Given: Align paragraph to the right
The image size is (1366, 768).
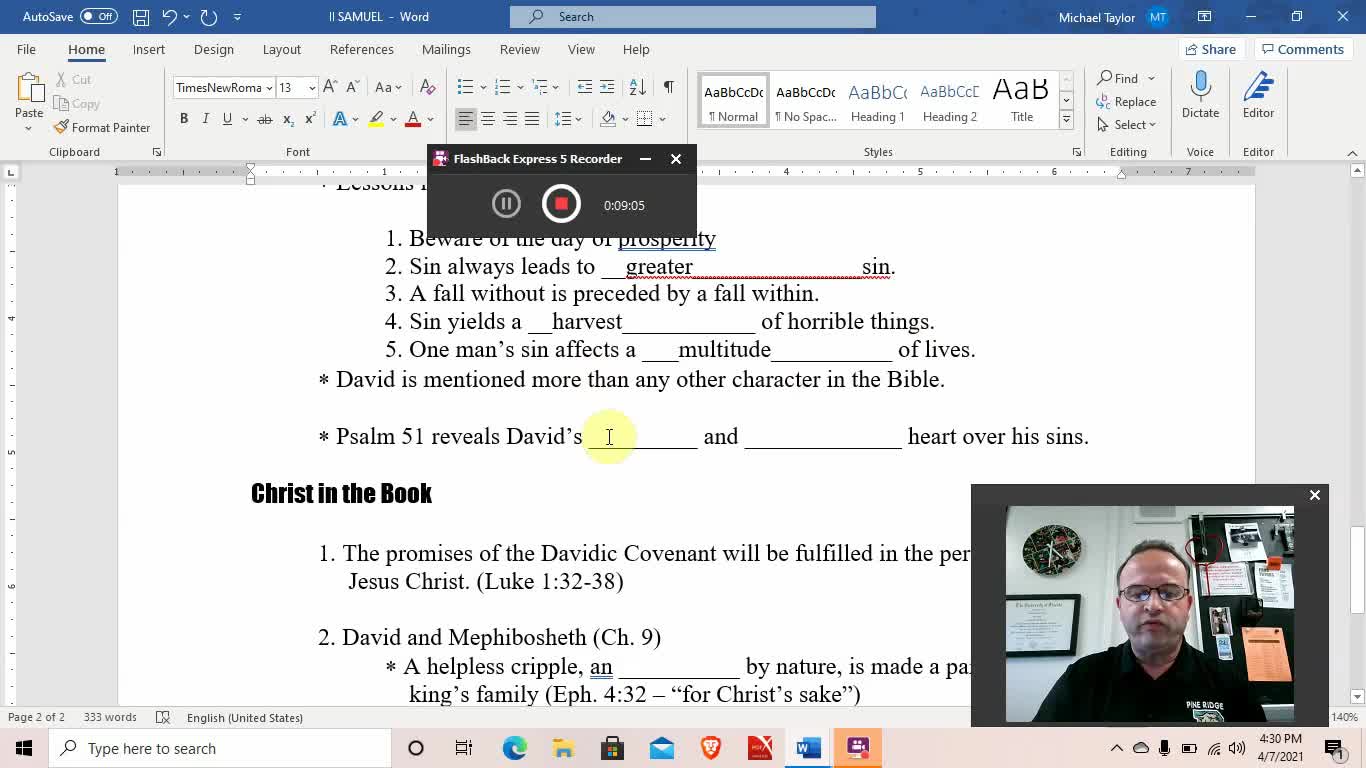Looking at the screenshot, I should coord(510,119).
